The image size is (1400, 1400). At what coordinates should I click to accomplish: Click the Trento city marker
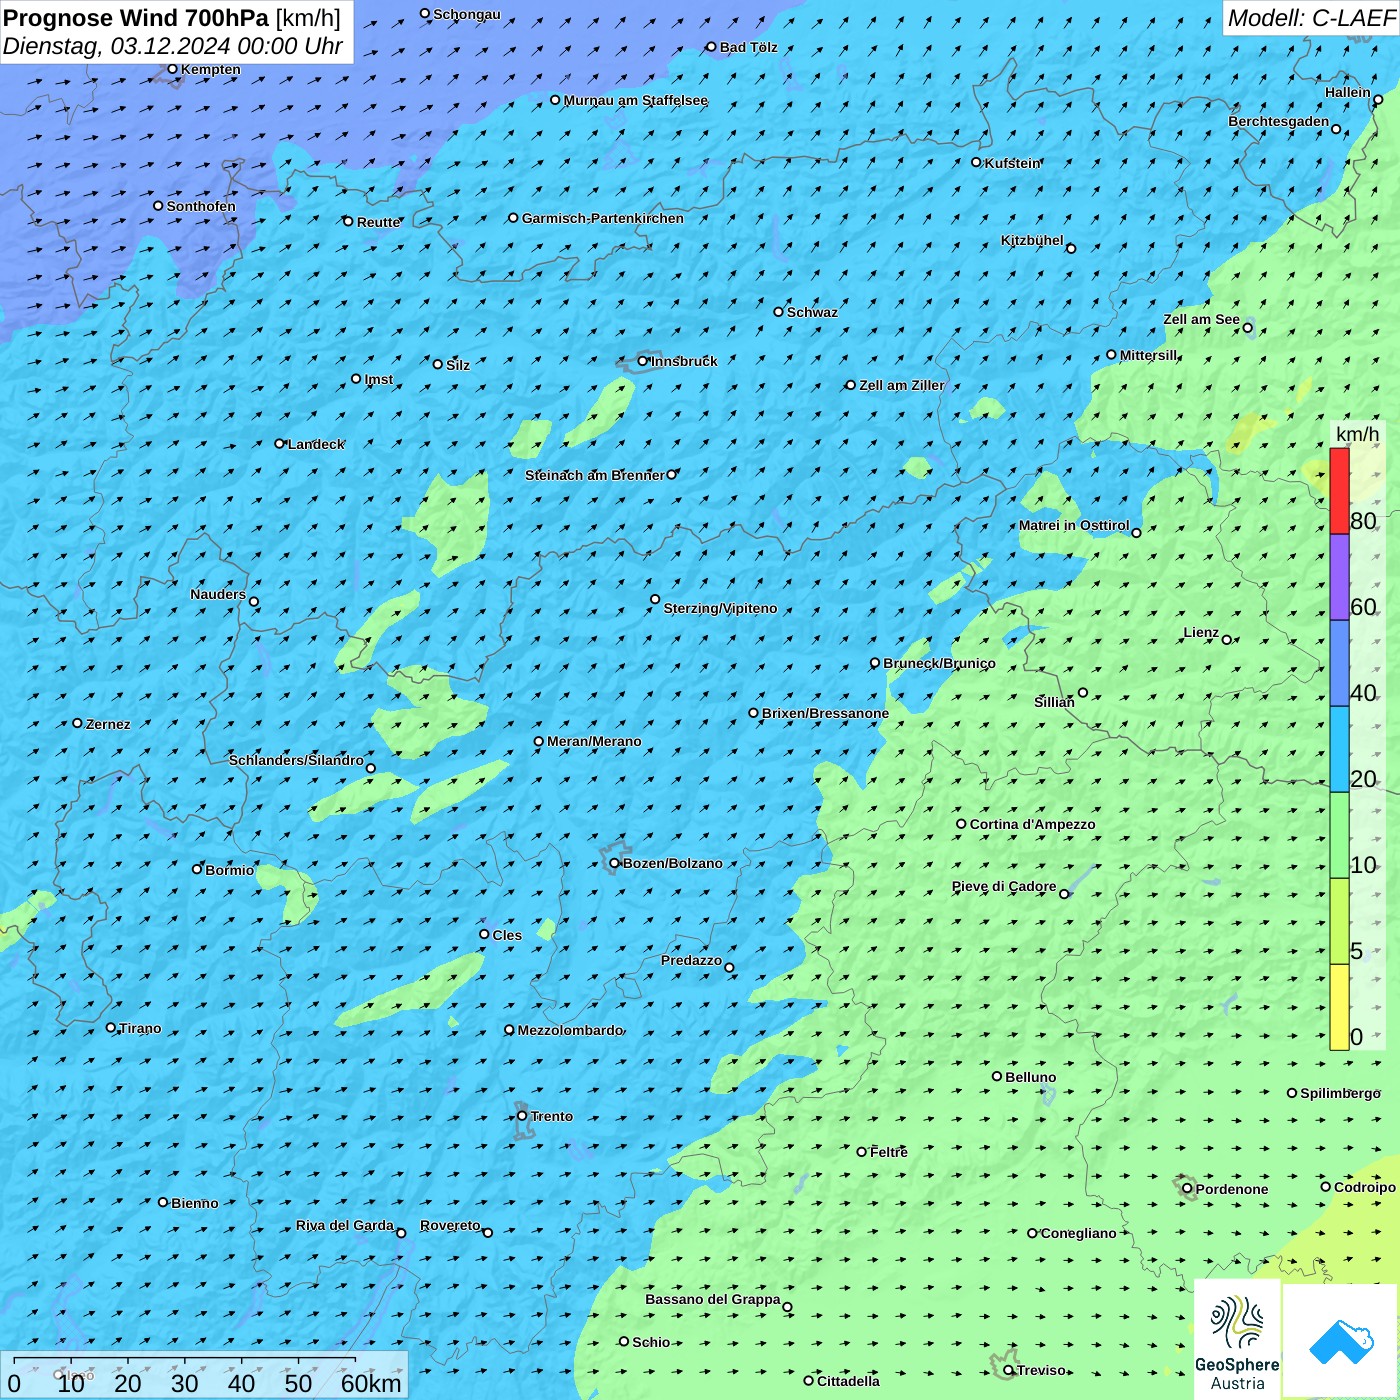pyautogui.click(x=522, y=1116)
